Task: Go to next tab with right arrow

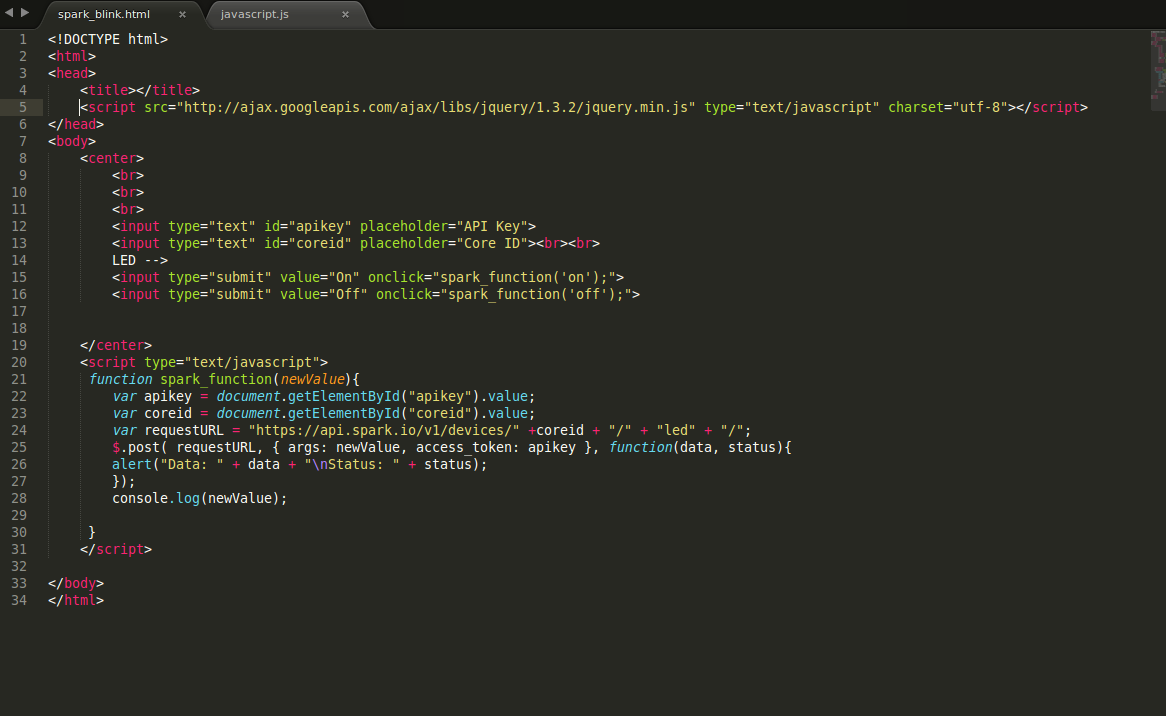Action: click(25, 13)
